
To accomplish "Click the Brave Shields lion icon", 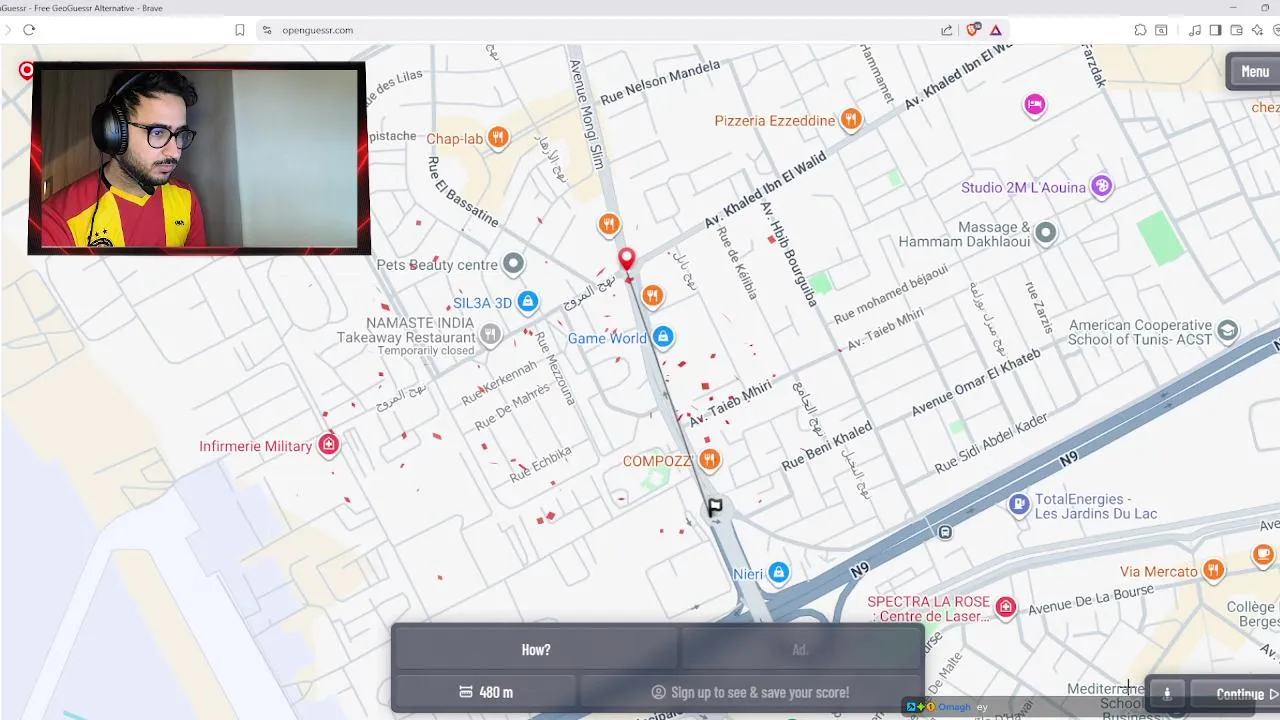I will click(973, 30).
